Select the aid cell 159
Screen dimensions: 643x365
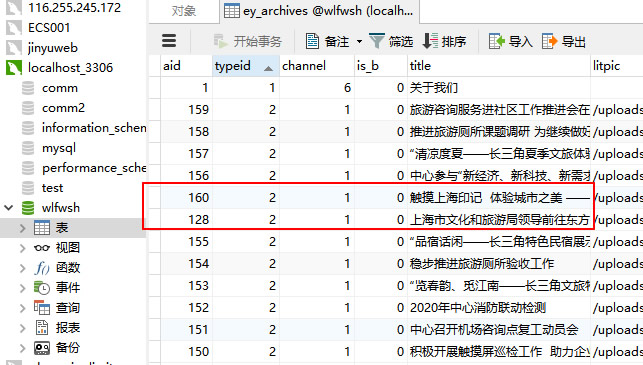(x=186, y=110)
